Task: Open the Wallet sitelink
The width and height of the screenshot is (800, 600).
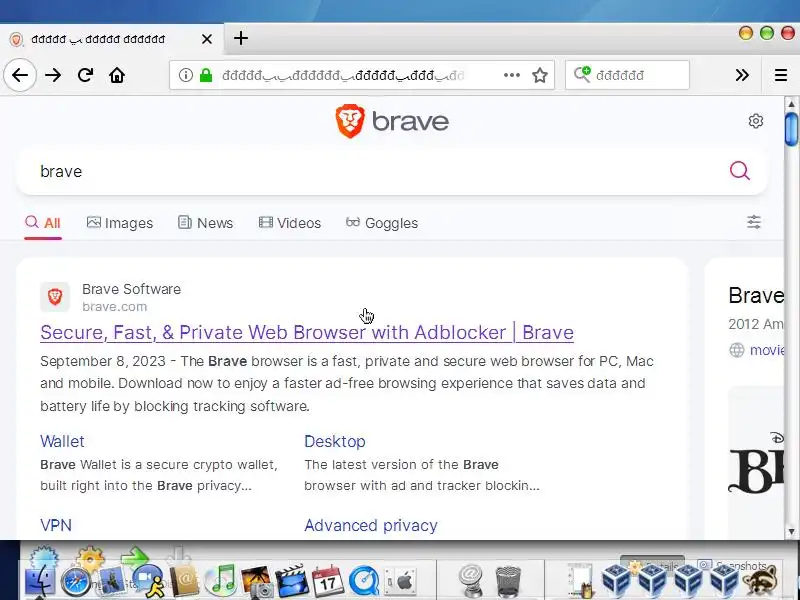Action: pyautogui.click(x=62, y=441)
